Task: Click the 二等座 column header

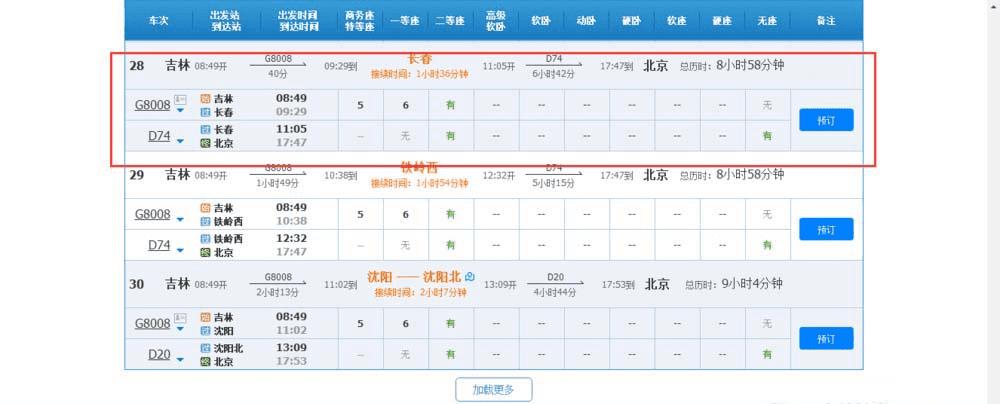Action: 451,21
